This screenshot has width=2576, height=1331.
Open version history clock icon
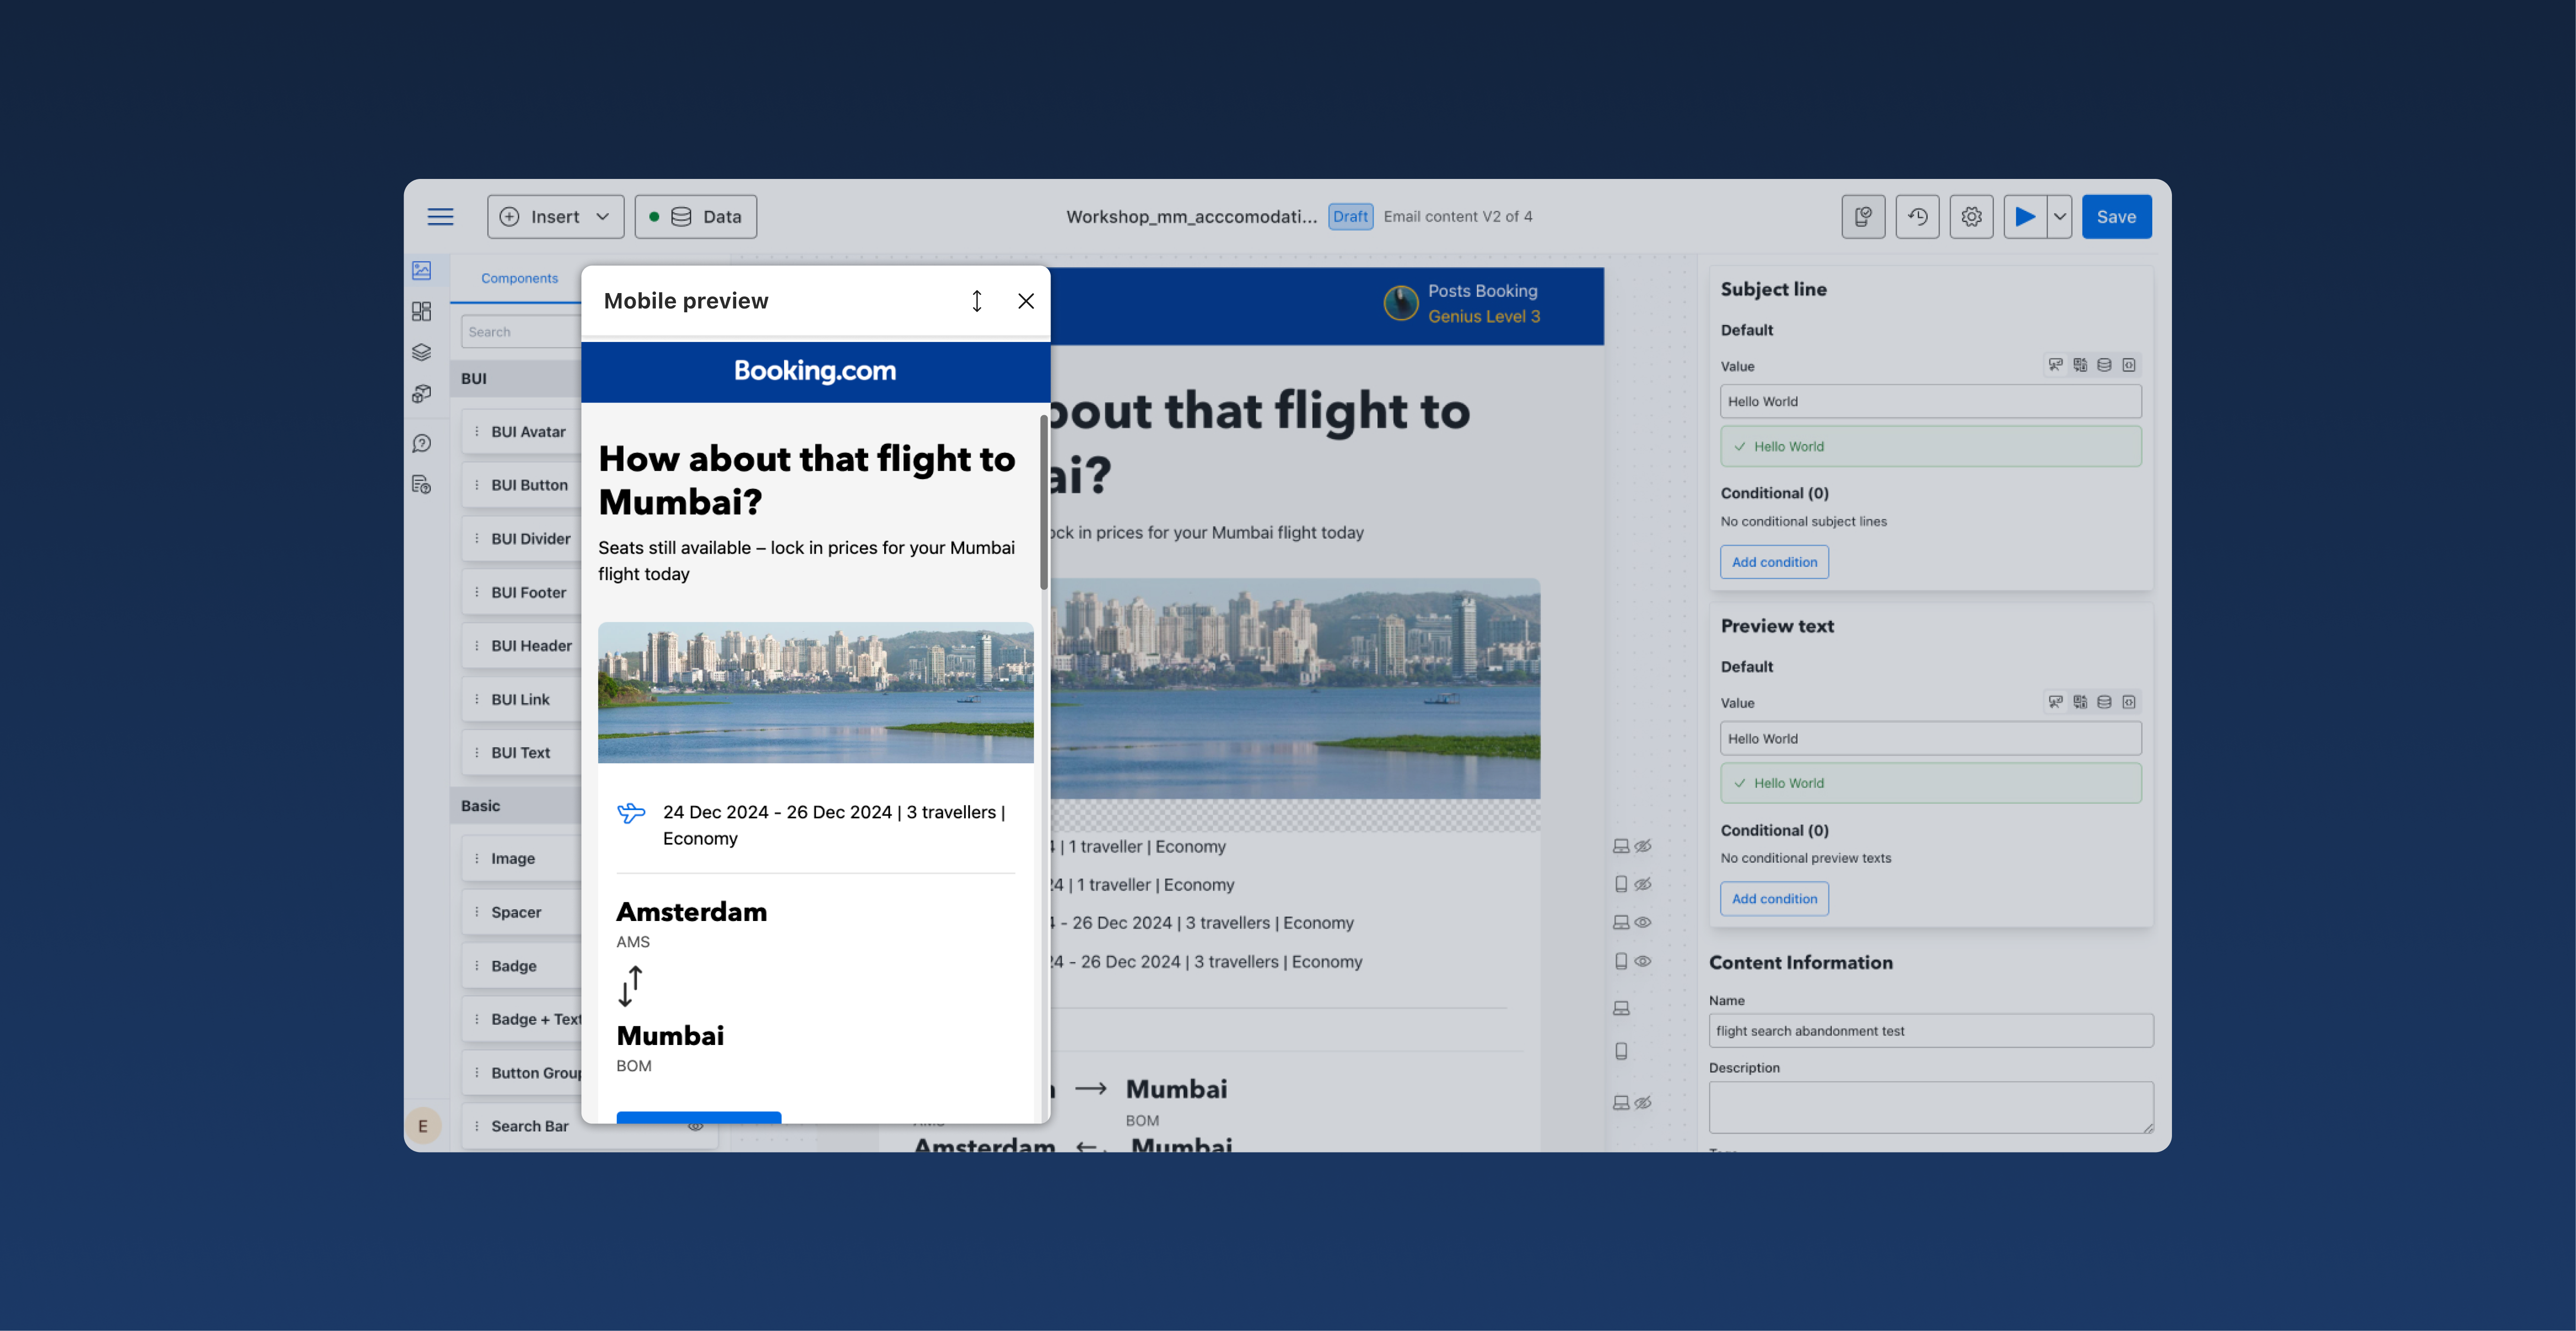pos(1917,217)
